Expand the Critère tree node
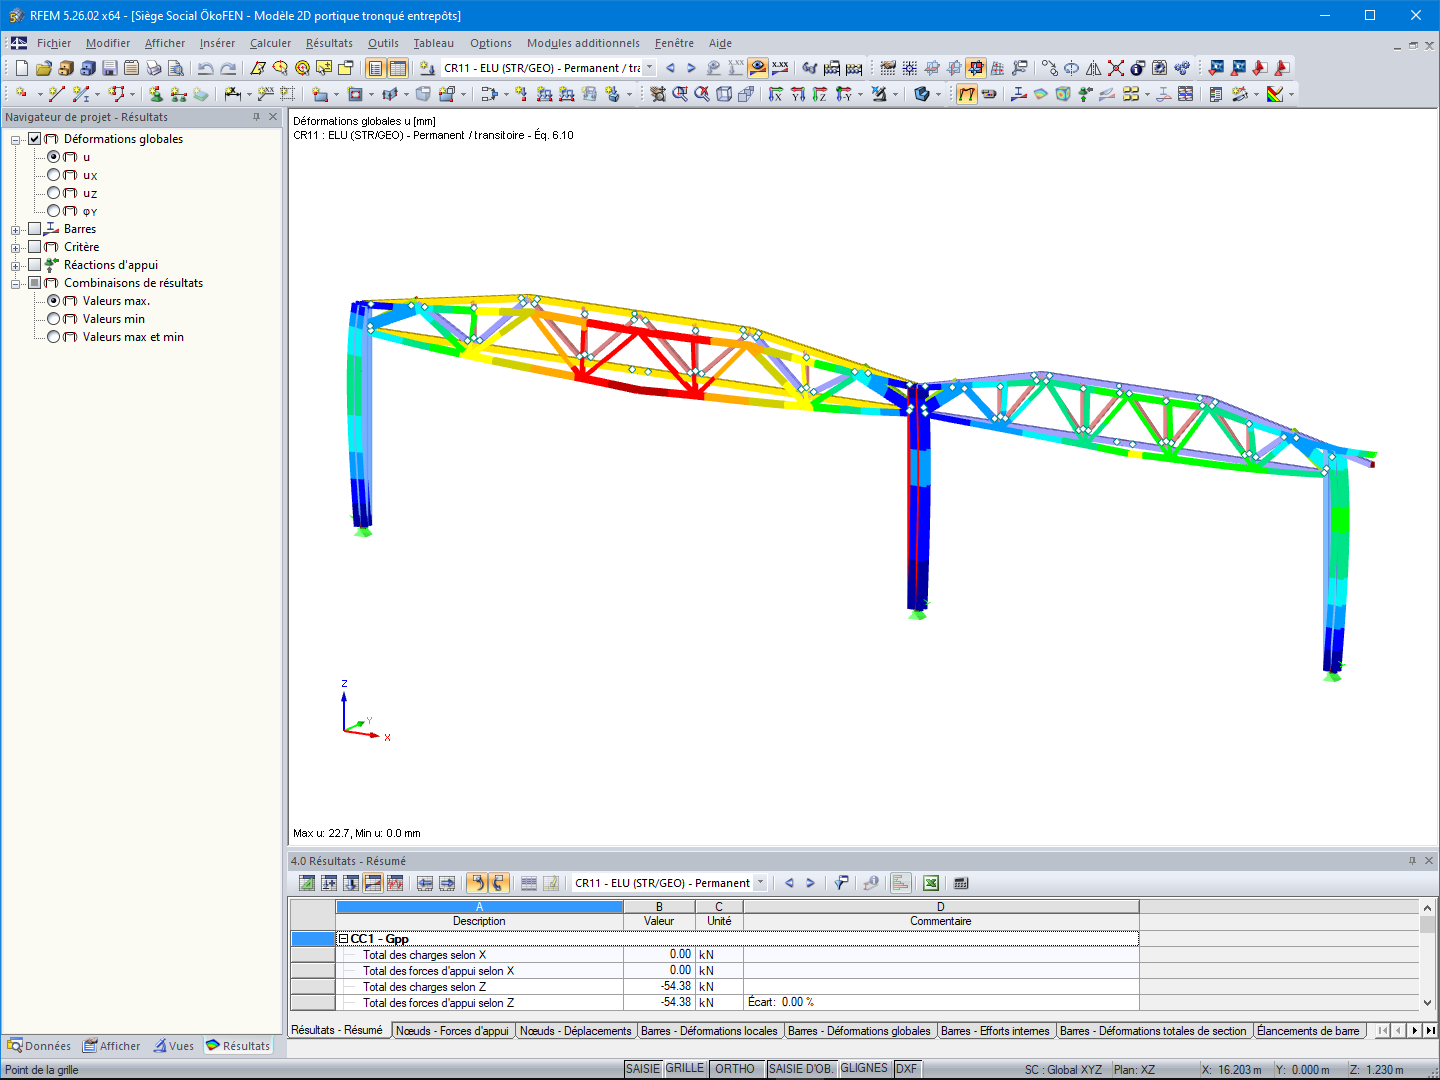Screen dimensions: 1440x1080 pos(14,246)
